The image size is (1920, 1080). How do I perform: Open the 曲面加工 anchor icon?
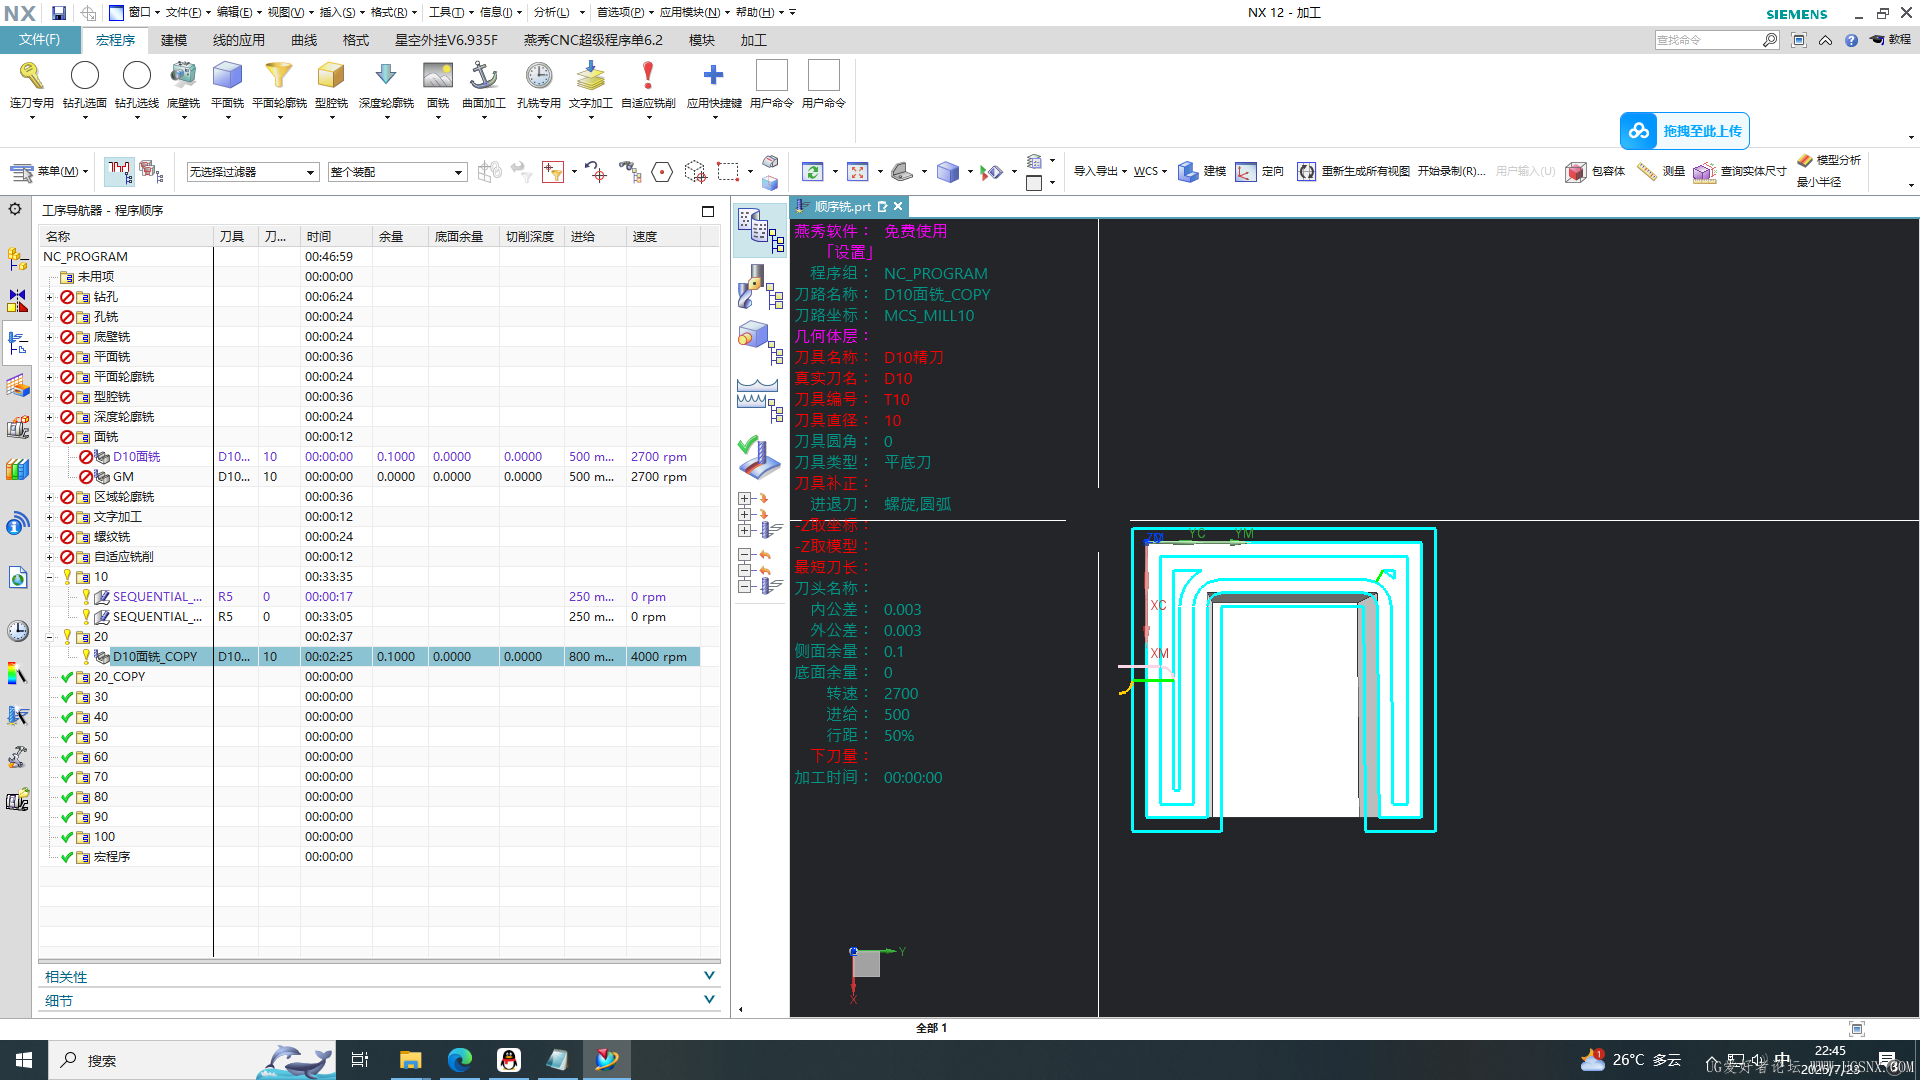click(x=484, y=76)
